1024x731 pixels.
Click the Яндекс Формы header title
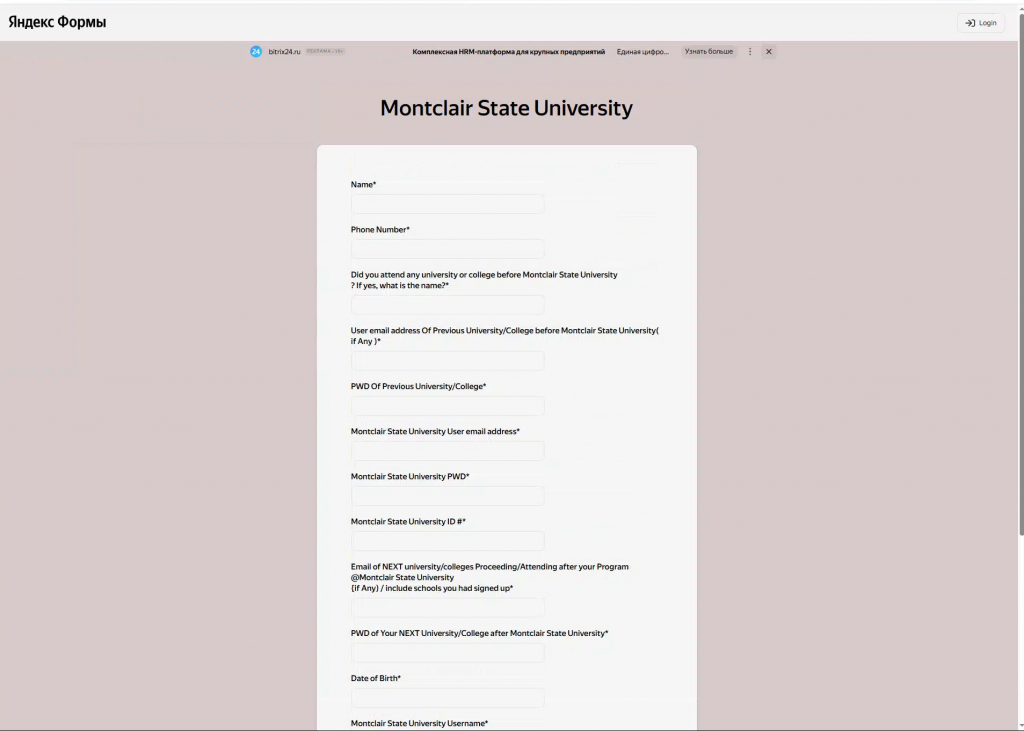(x=56, y=19)
